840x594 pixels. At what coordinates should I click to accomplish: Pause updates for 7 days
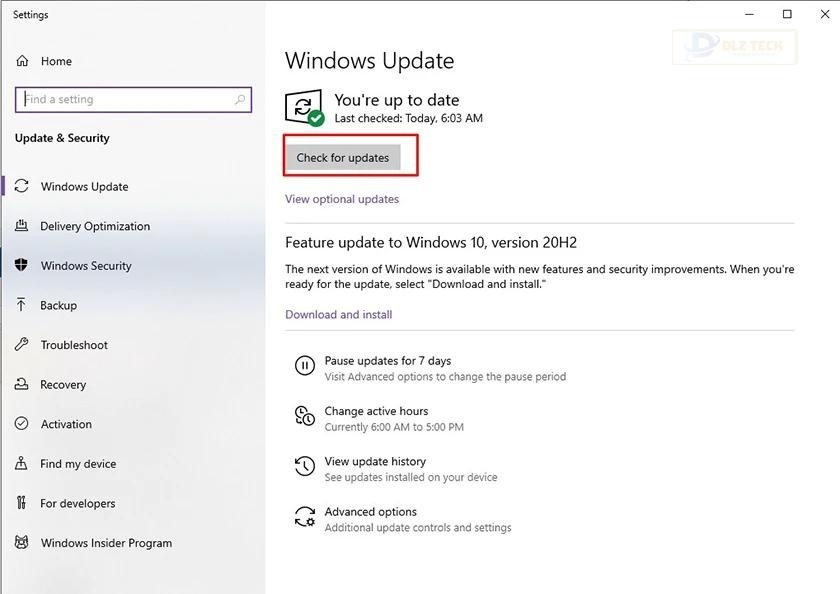pos(388,360)
